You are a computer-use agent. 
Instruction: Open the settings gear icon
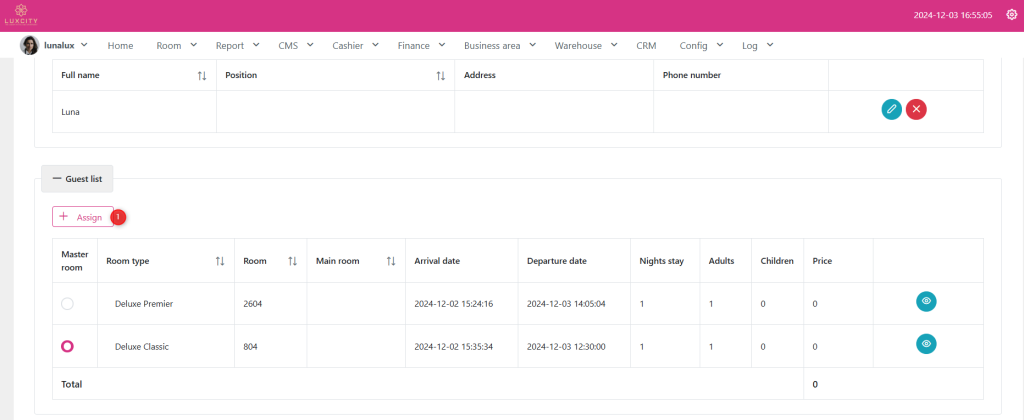[x=1011, y=15]
